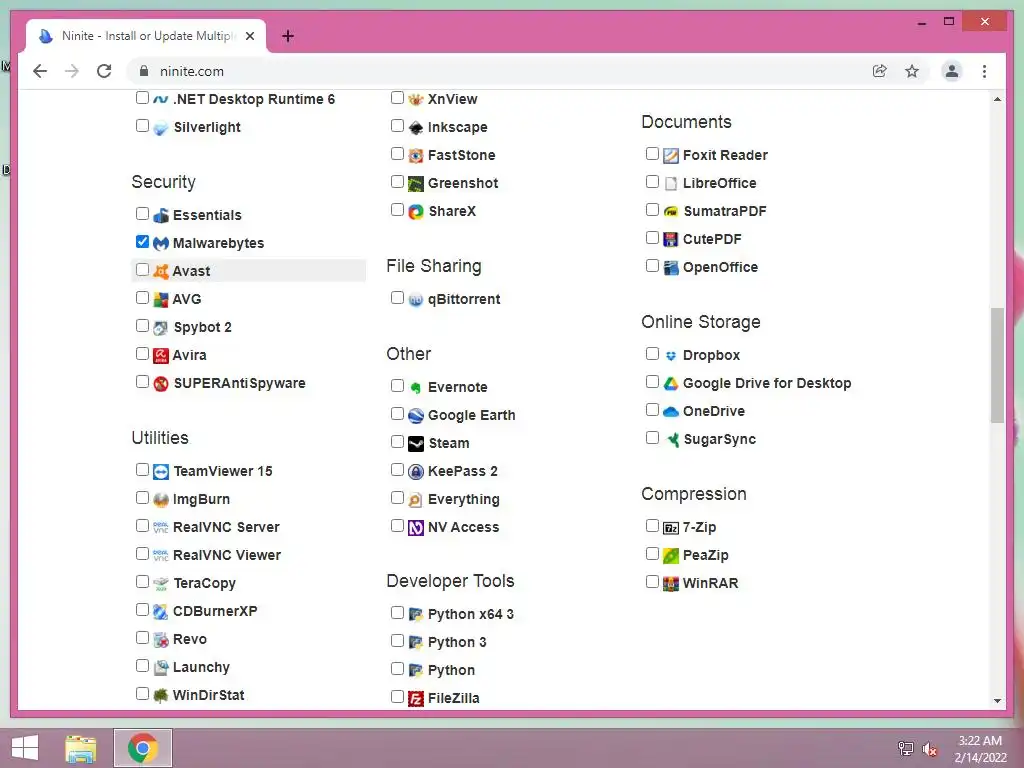This screenshot has width=1024, height=768.
Task: Click the Avira red icon
Action: pos(161,356)
